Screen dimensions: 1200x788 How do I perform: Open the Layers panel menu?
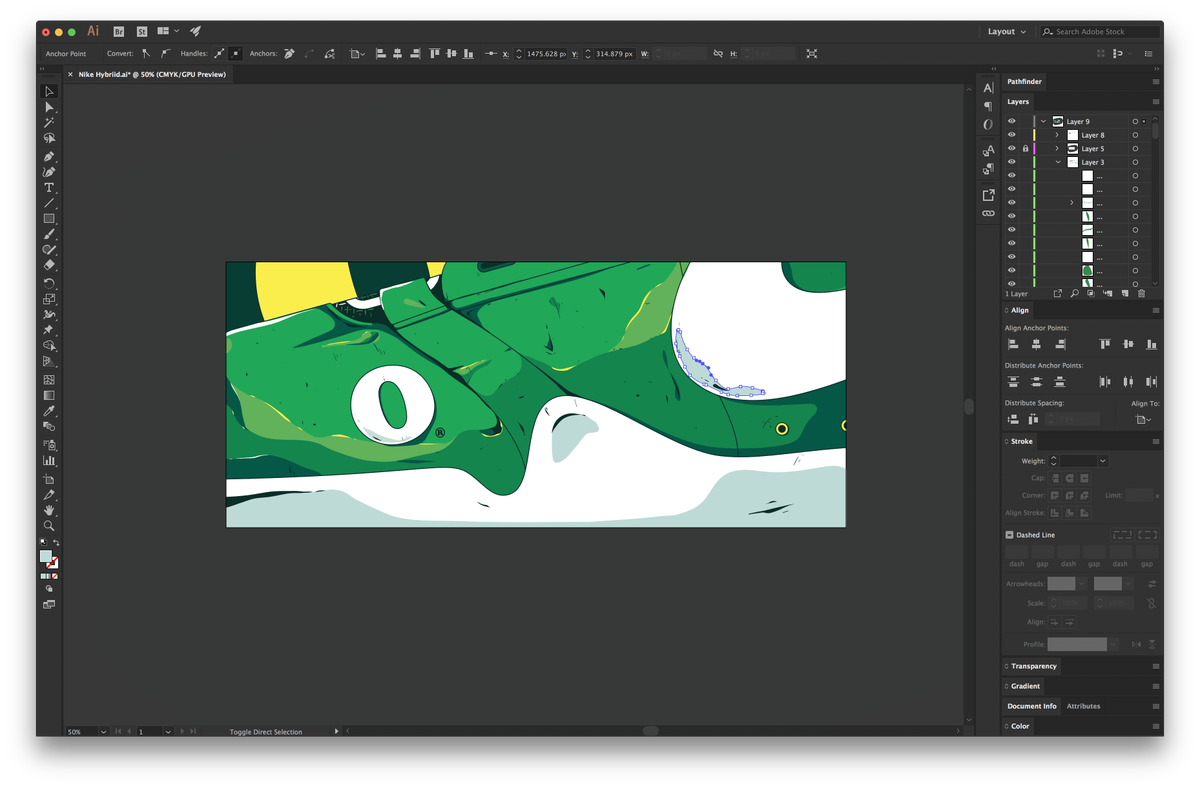(1155, 101)
